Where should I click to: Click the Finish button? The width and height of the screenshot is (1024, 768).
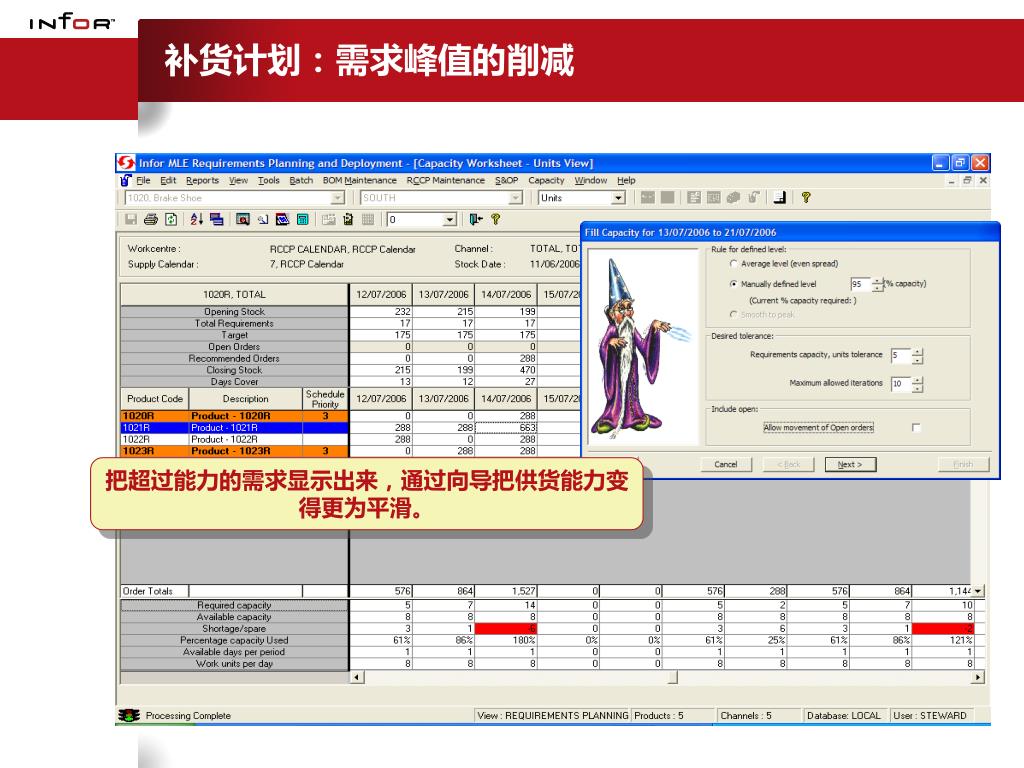(963, 464)
